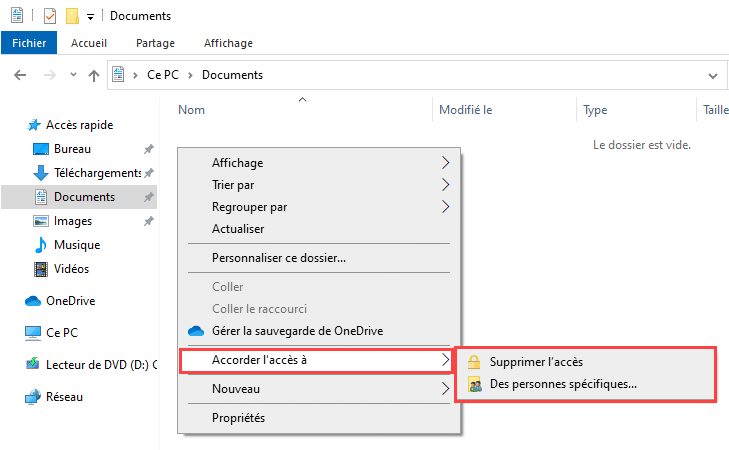Select Bureau in the navigation pane
Screen dimensions: 729x450
tap(72, 149)
